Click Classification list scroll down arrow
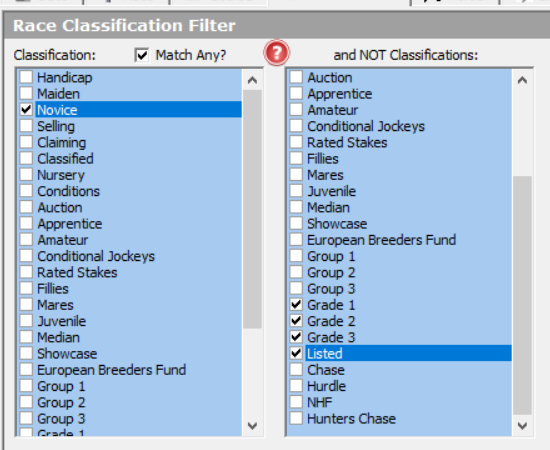Image resolution: width=550 pixels, height=450 pixels. point(252,426)
